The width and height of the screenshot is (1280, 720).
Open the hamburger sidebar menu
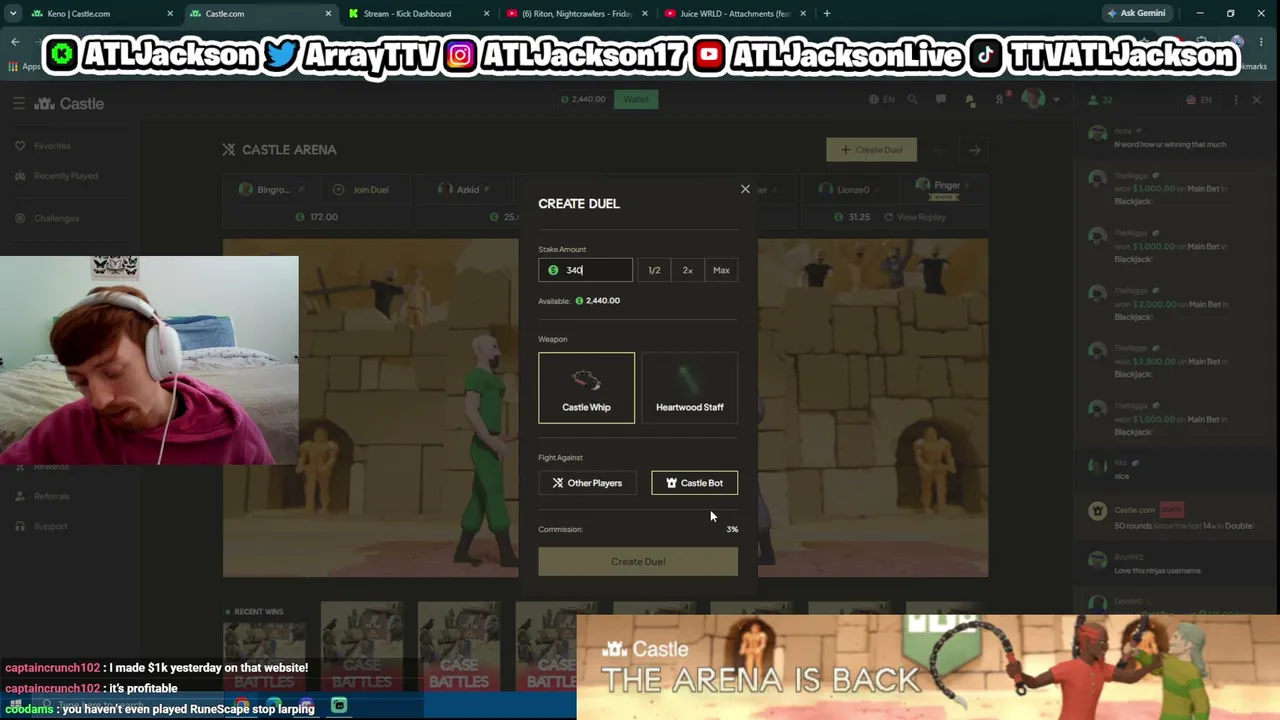[x=19, y=103]
